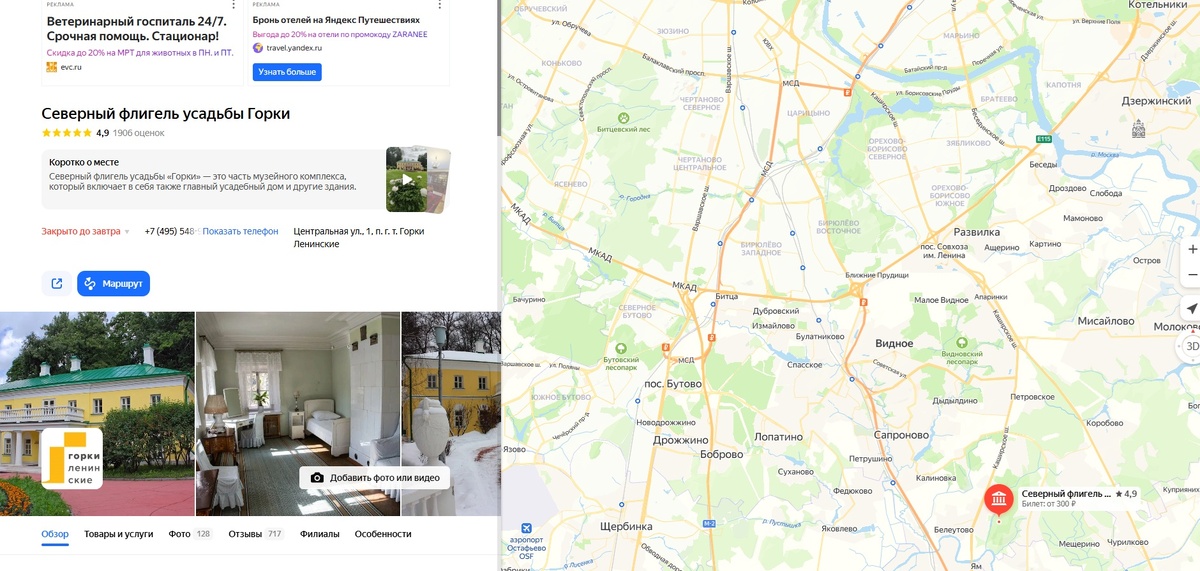Viewport: 1200px width, 571px height.
Task: Toggle the 3D map view
Action: coord(1191,346)
